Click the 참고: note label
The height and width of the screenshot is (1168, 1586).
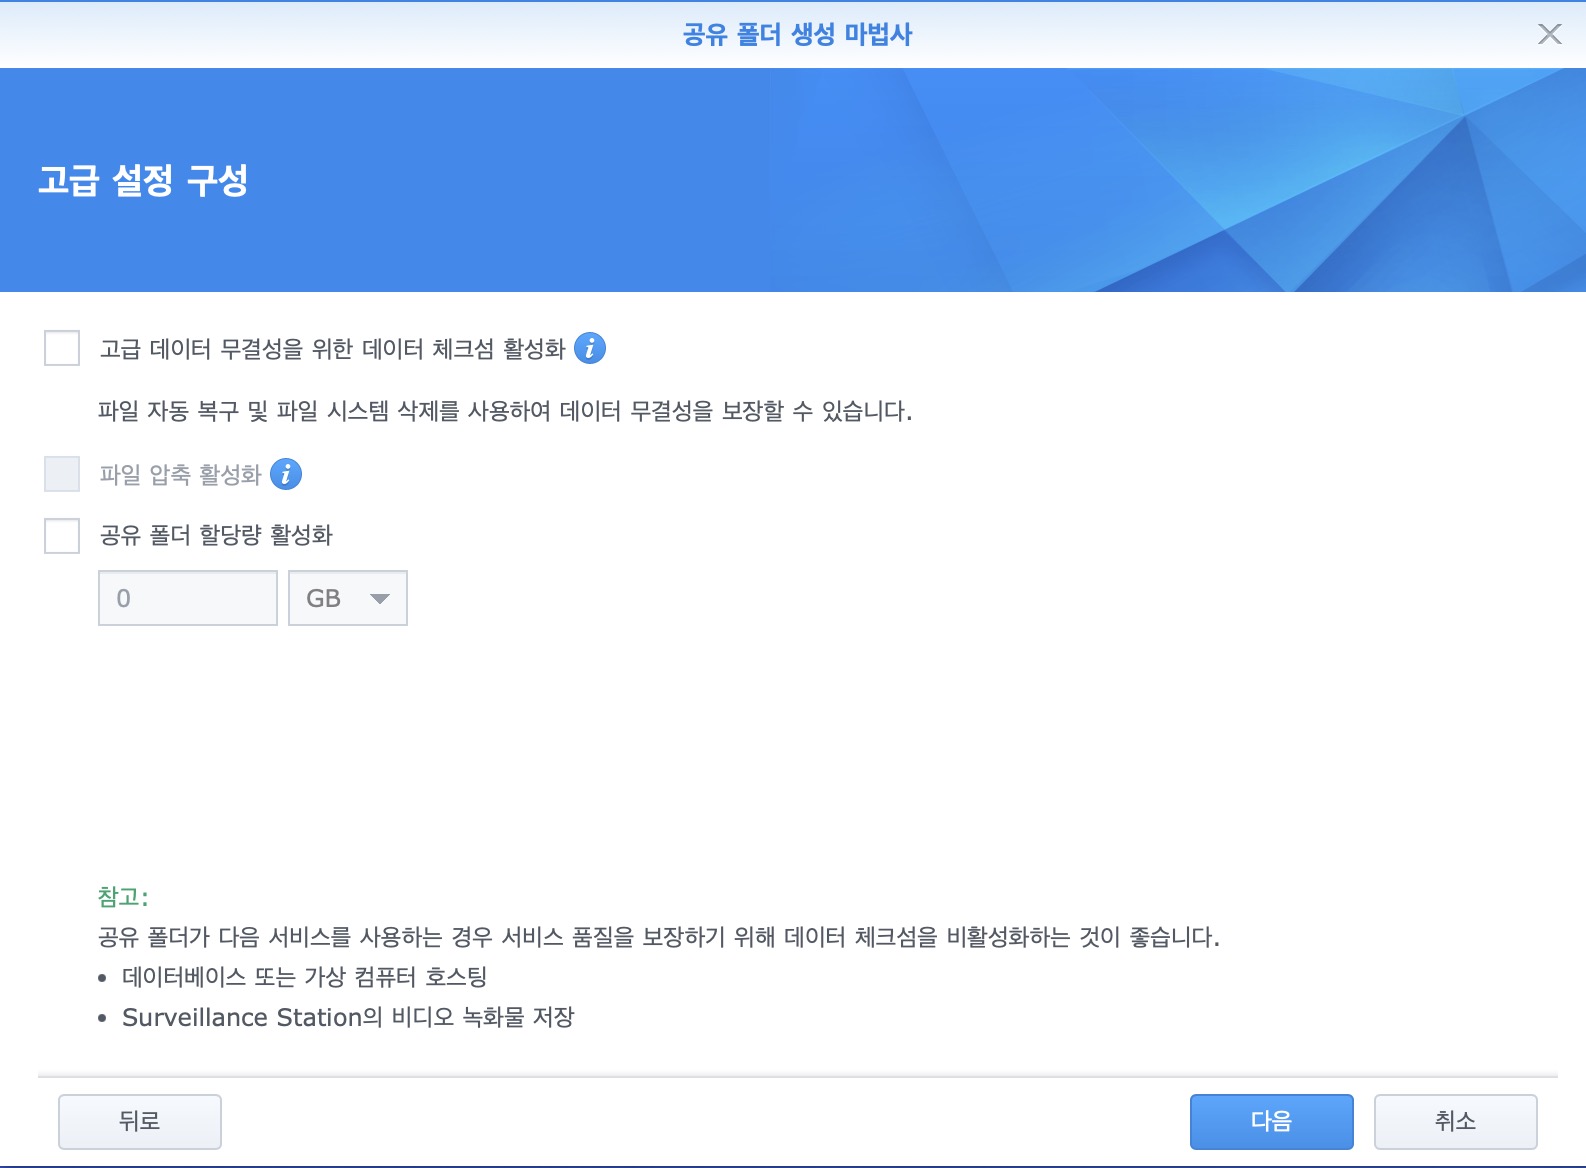point(123,897)
